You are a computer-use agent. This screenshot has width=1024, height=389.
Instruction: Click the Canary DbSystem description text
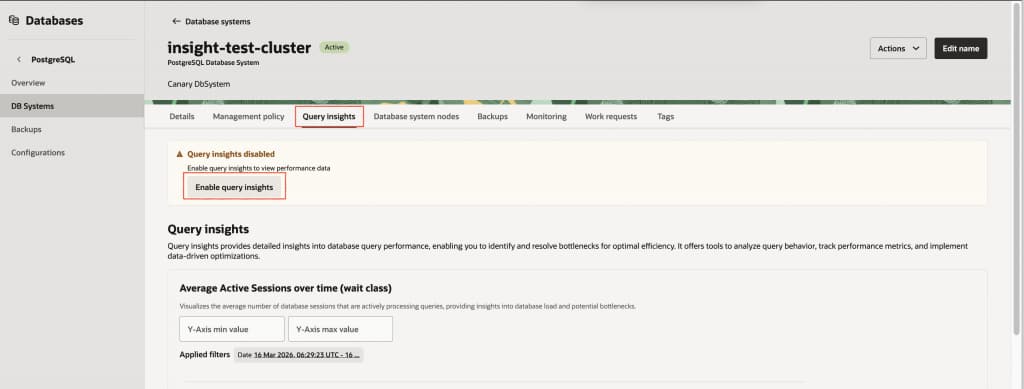click(x=199, y=84)
